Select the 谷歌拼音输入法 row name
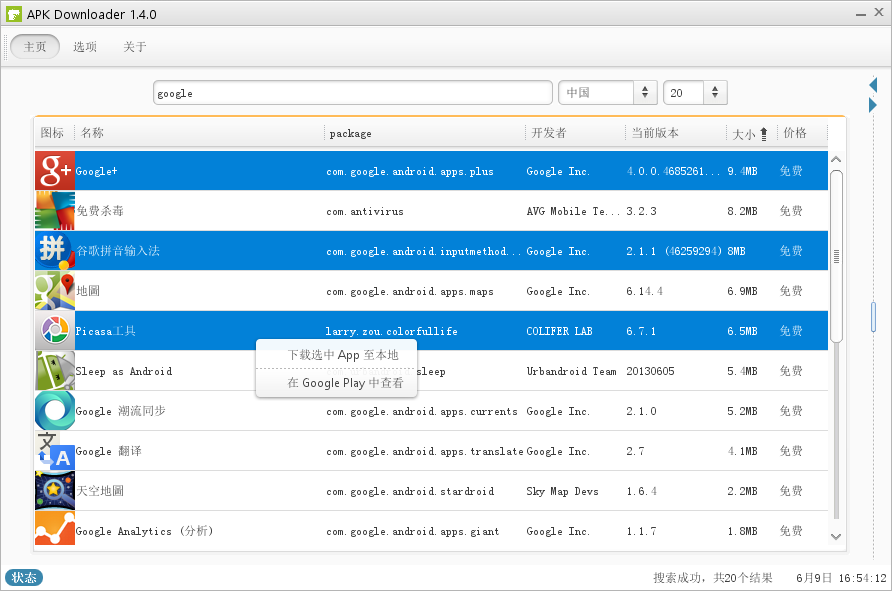892x591 pixels. 118,251
